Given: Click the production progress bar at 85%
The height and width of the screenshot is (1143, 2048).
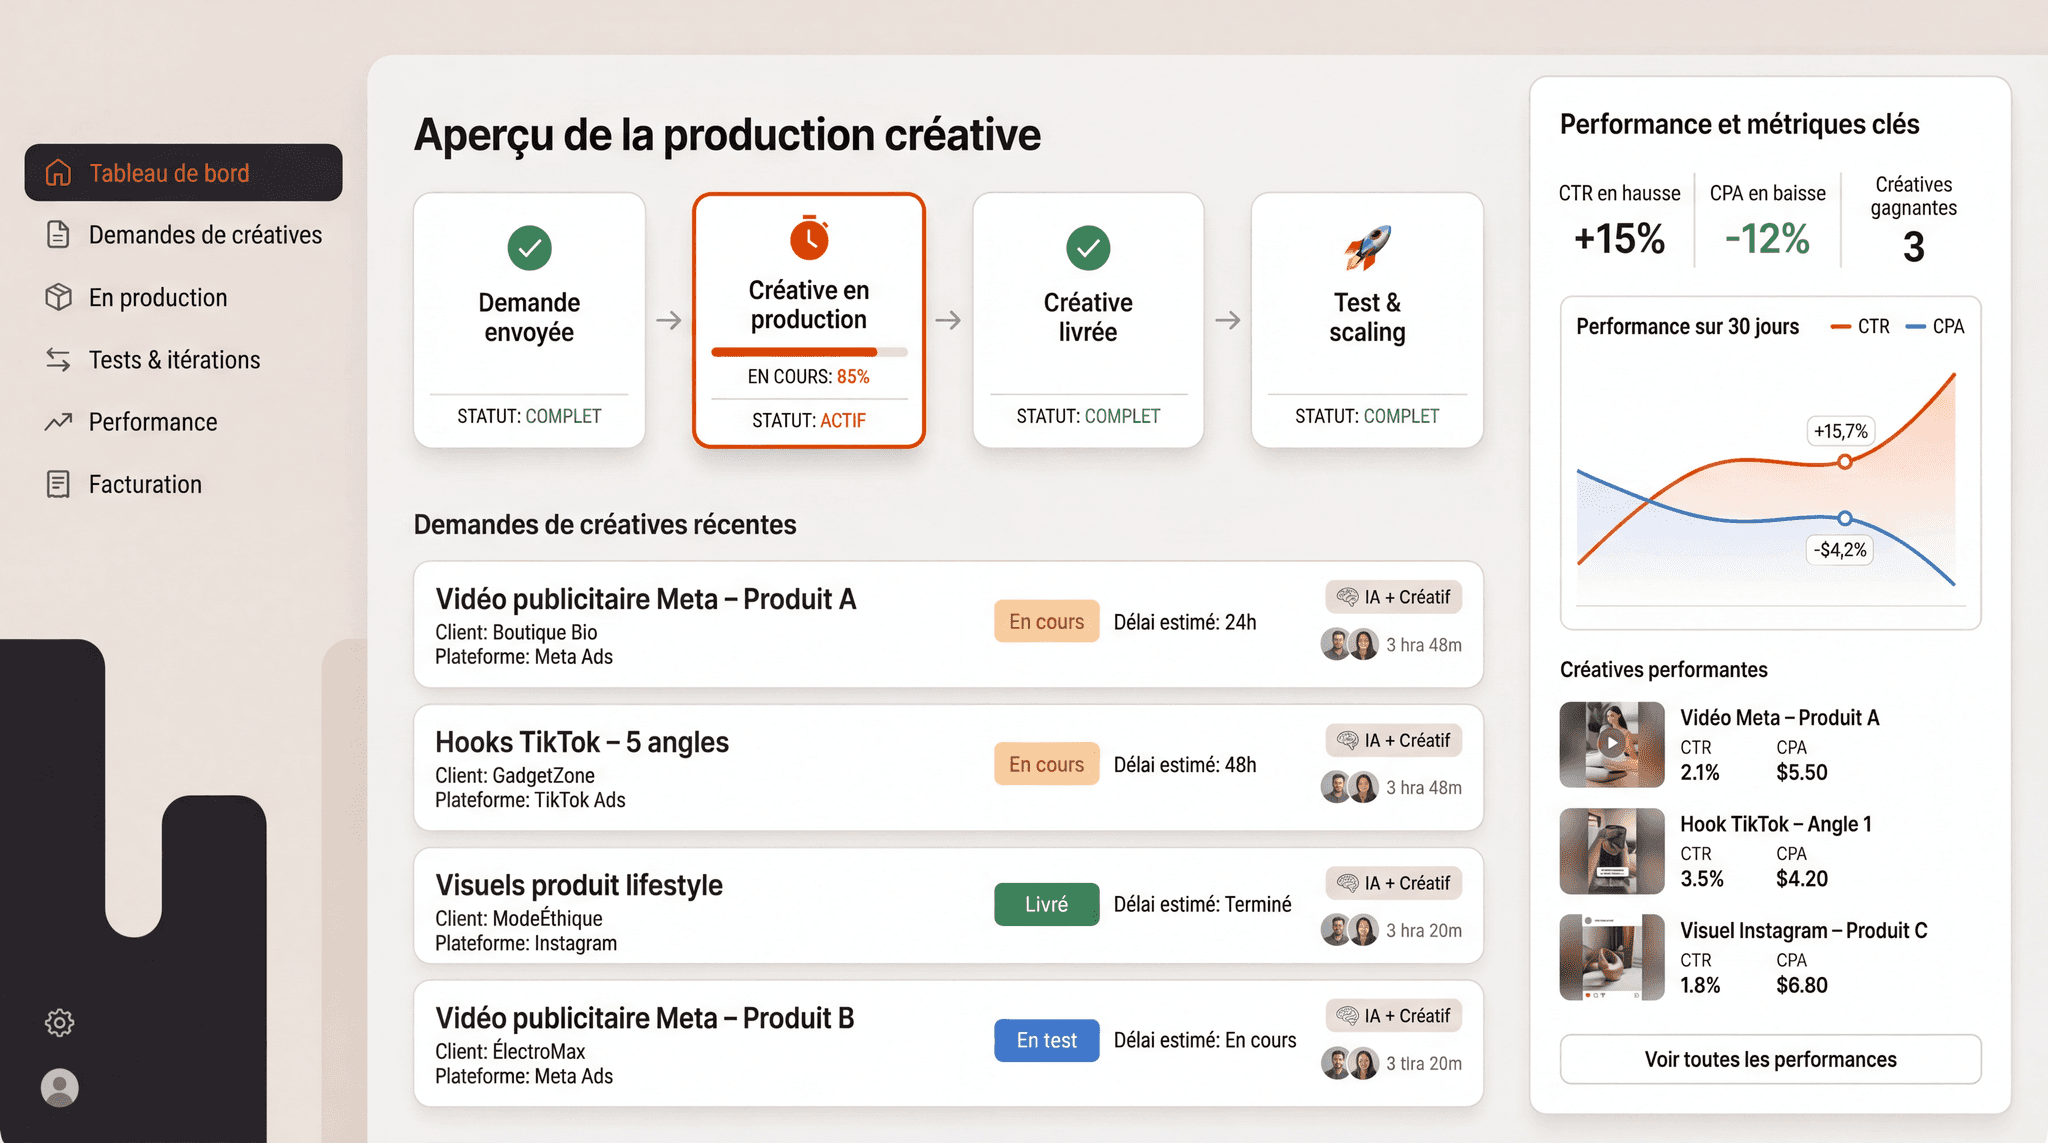Looking at the screenshot, I should pyautogui.click(x=809, y=352).
